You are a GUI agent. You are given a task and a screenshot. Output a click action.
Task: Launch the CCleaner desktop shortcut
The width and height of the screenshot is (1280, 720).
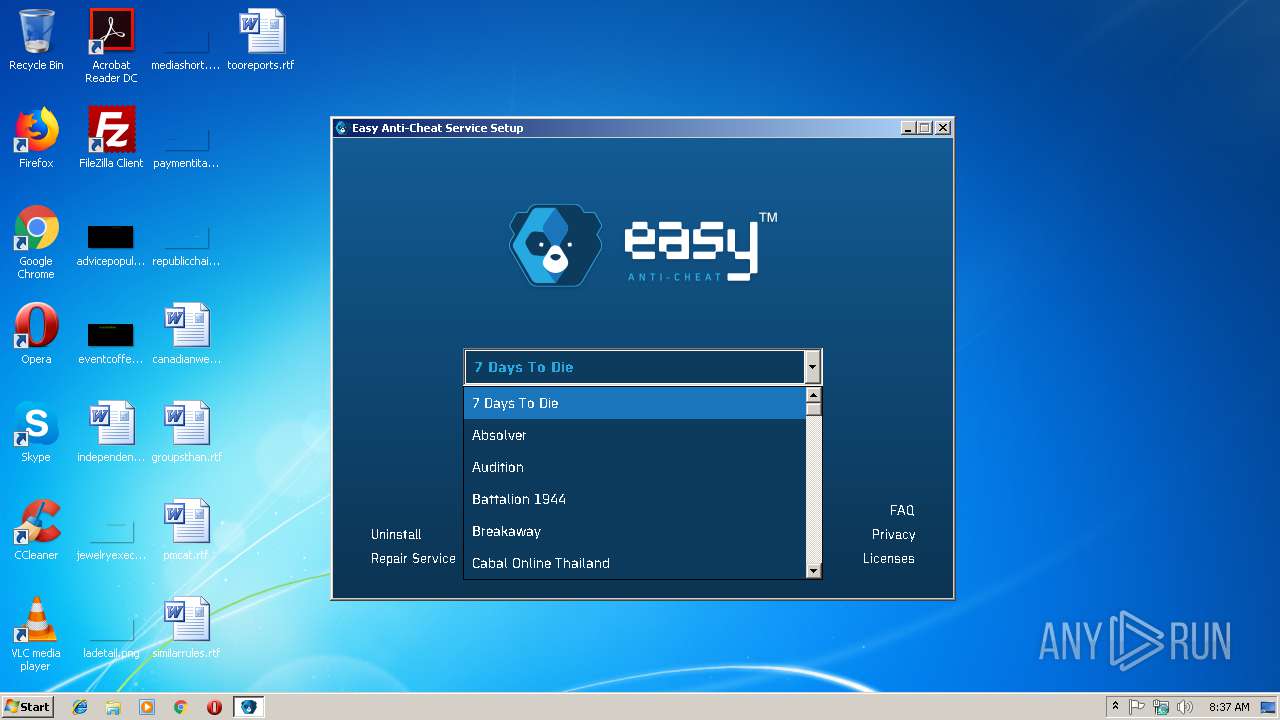click(36, 530)
